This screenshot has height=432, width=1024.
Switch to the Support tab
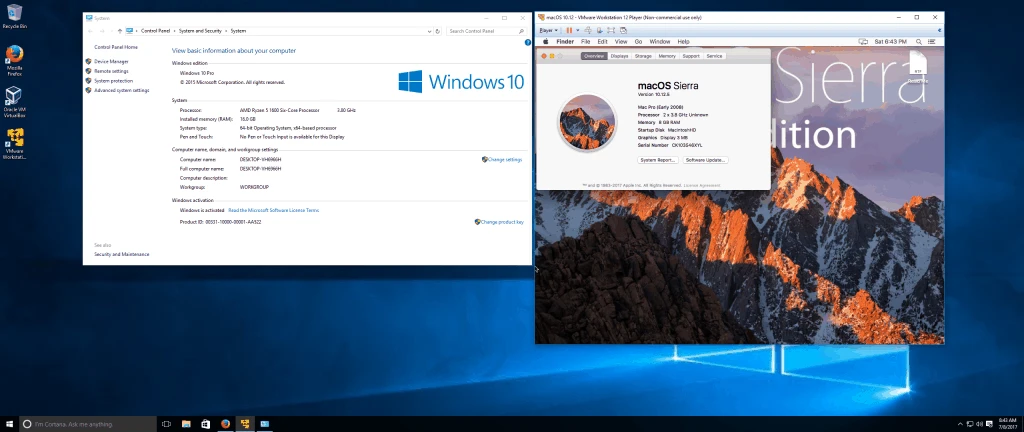coord(691,56)
